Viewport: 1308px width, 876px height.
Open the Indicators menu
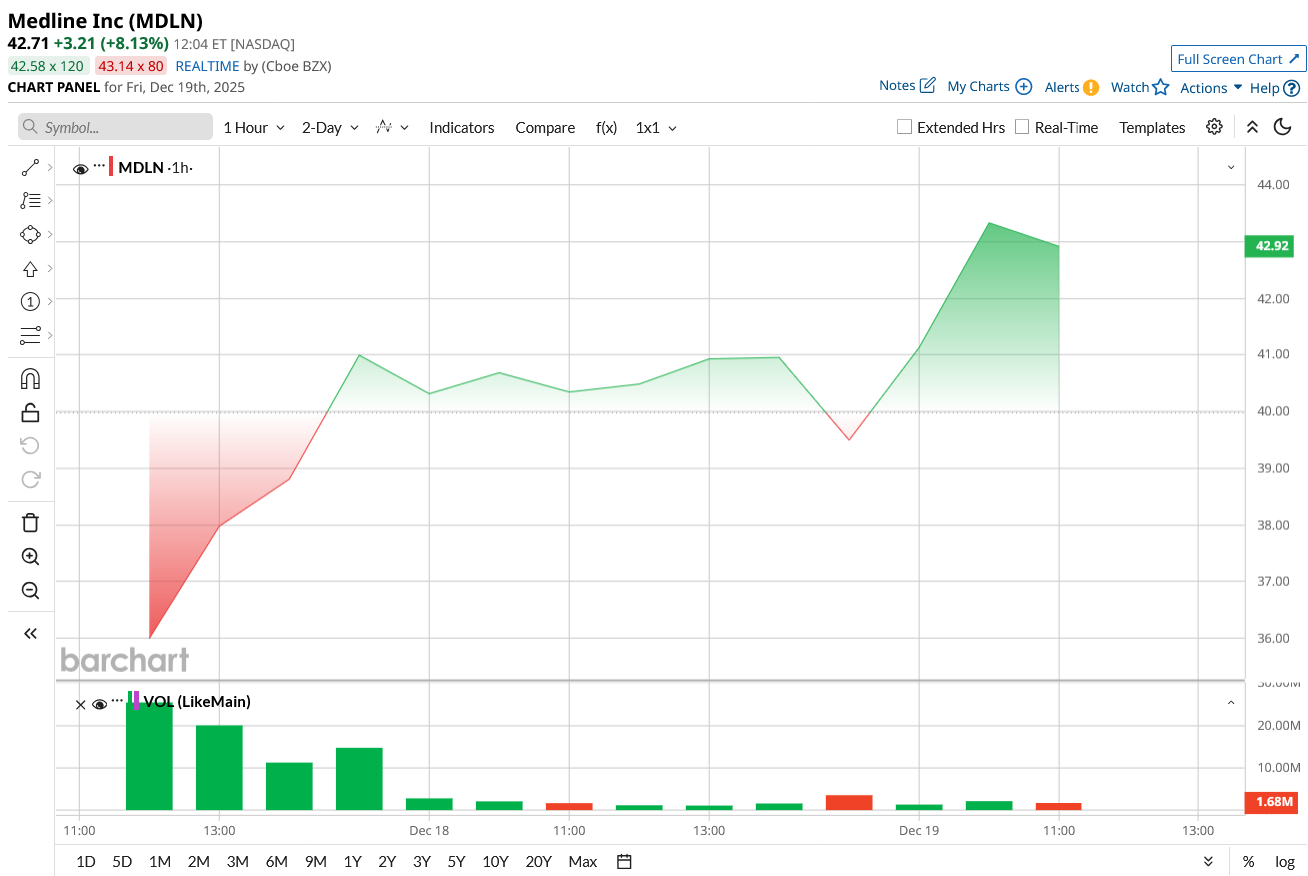(x=462, y=128)
